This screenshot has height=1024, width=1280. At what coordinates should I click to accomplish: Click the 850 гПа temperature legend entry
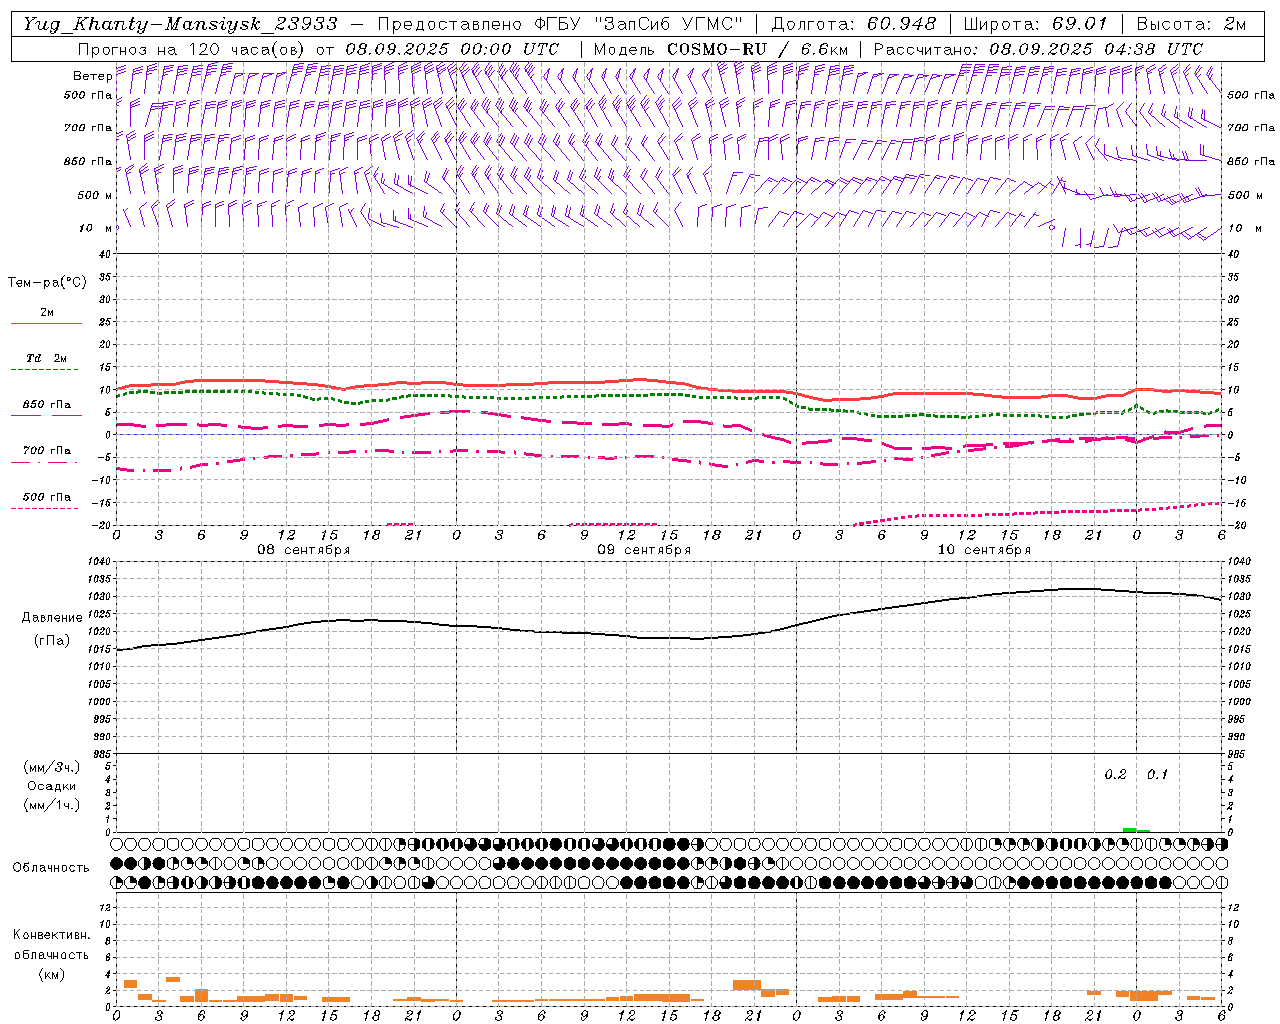[46, 405]
